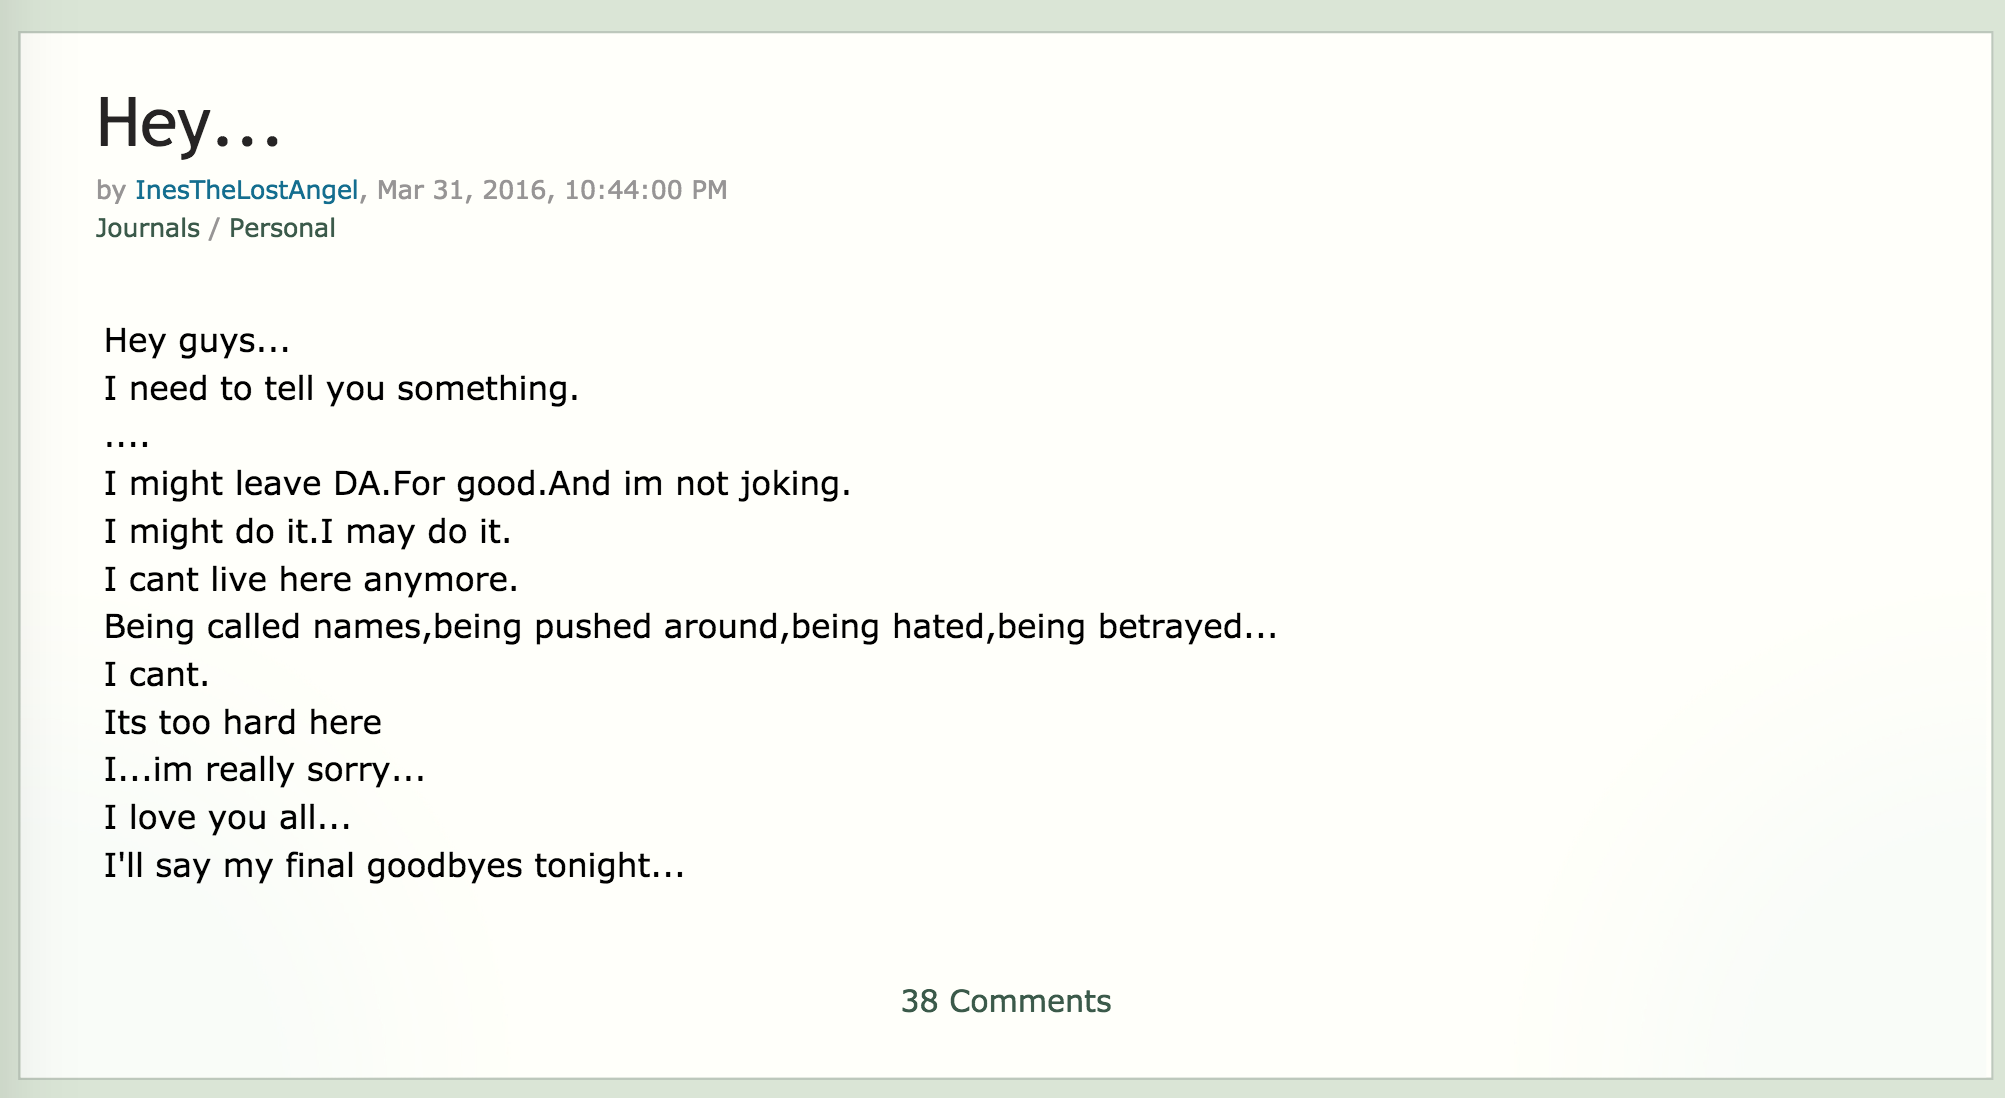Click the "Hey guys..." opening line
The width and height of the screenshot is (2005, 1098).
click(197, 341)
